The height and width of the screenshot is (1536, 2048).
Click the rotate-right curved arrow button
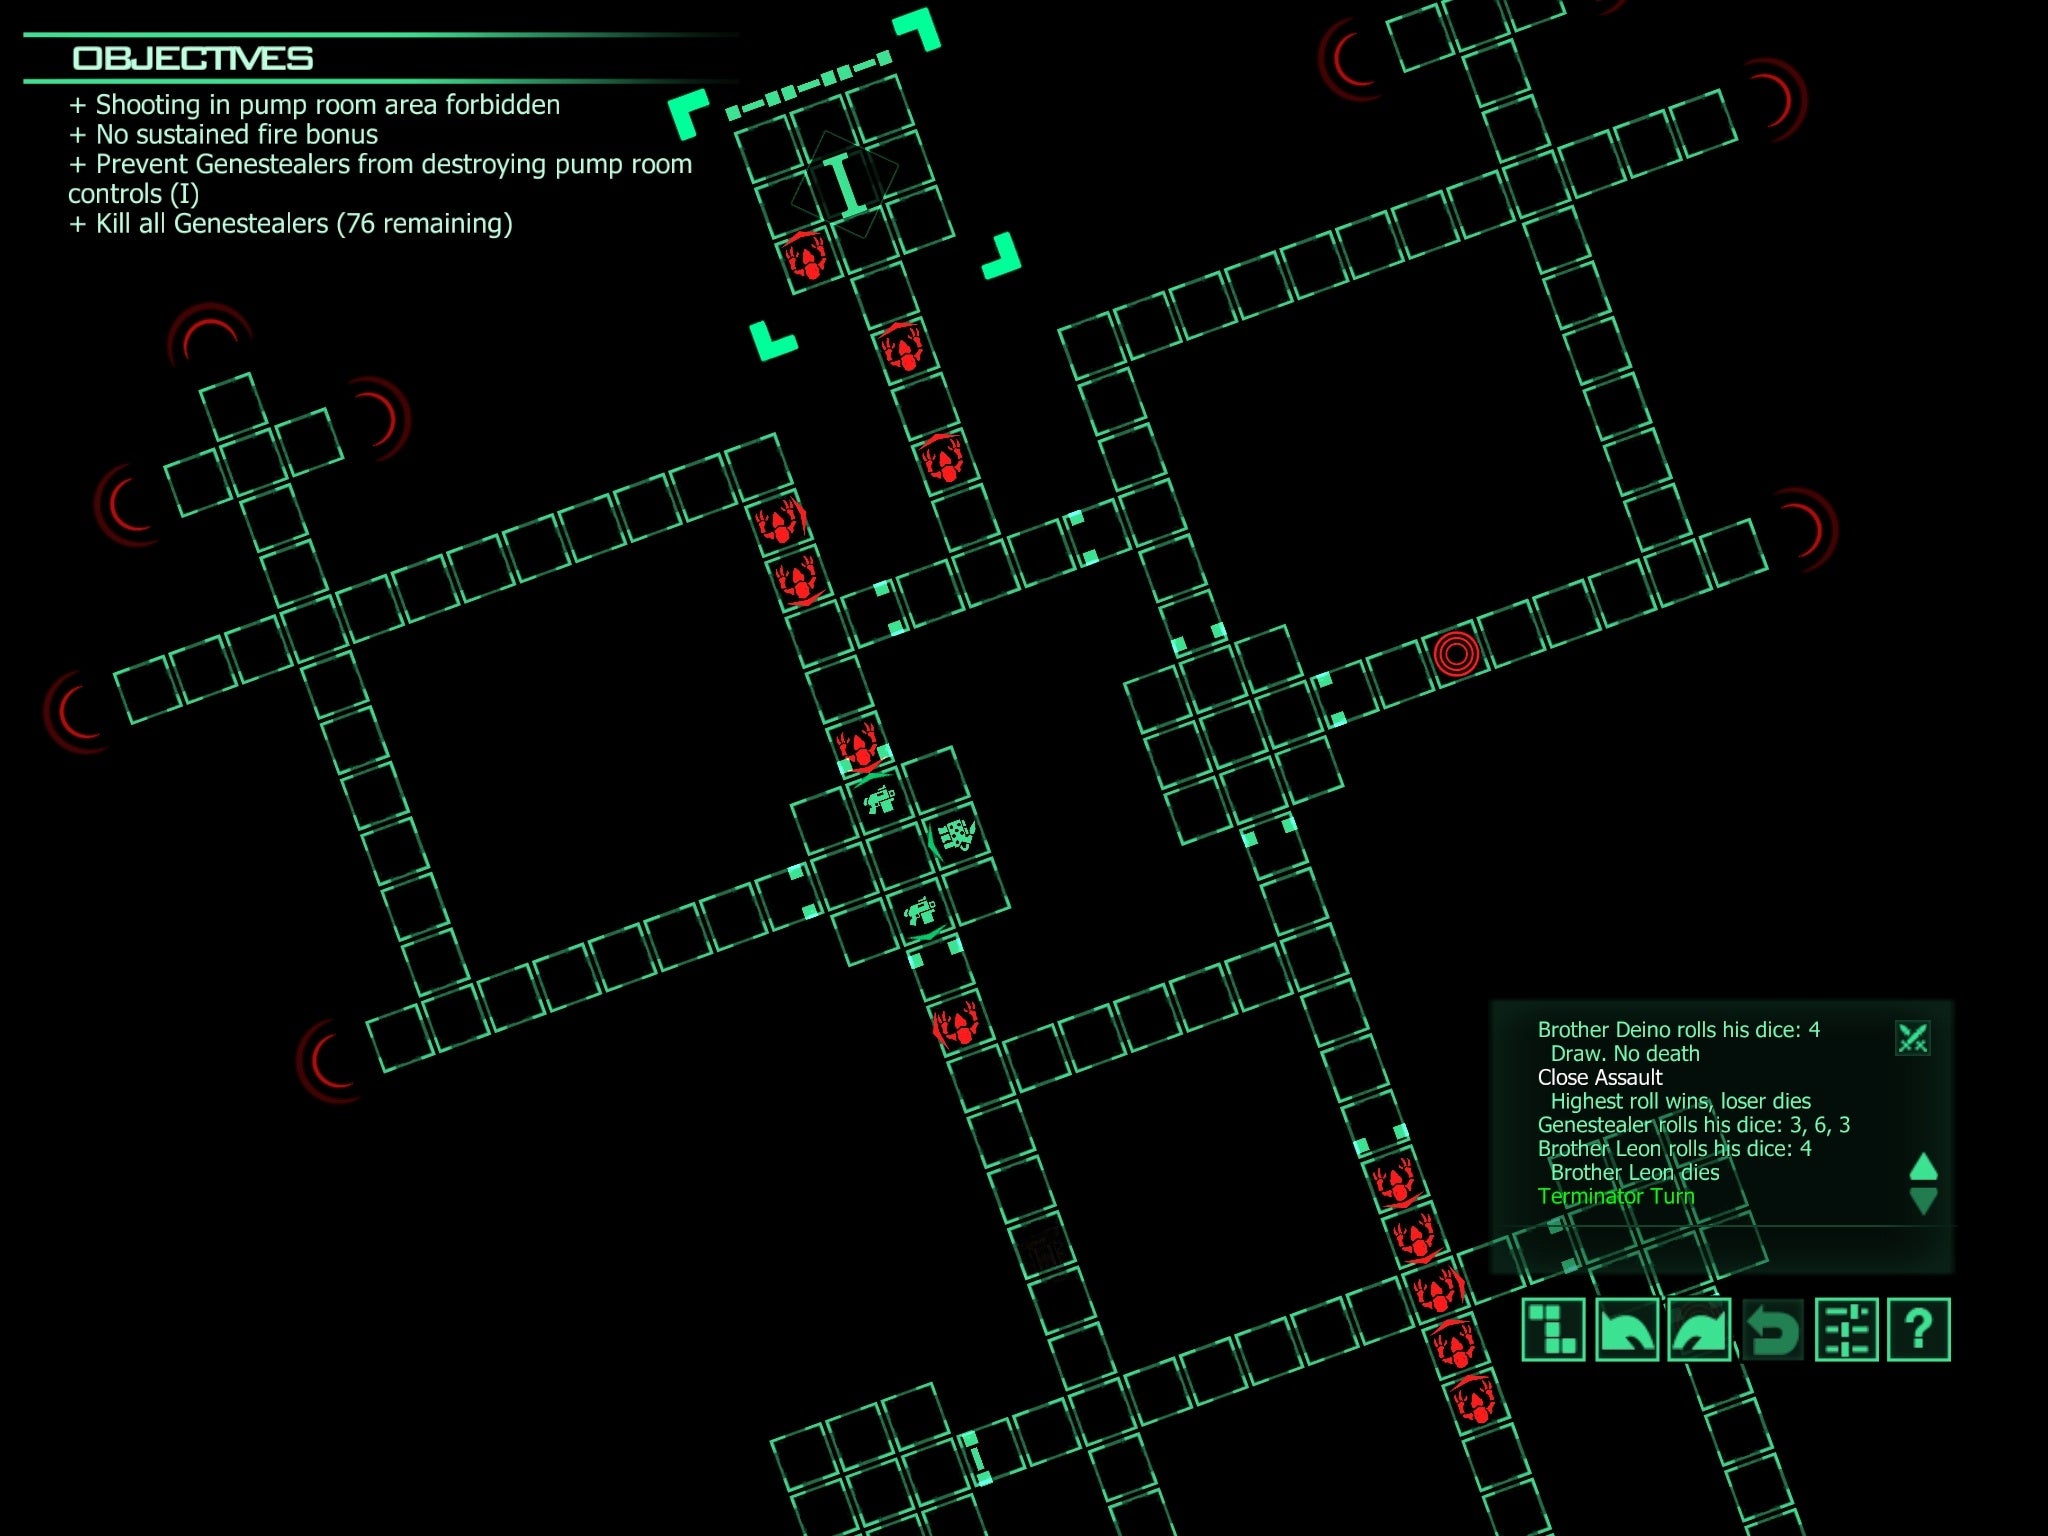click(1699, 1330)
